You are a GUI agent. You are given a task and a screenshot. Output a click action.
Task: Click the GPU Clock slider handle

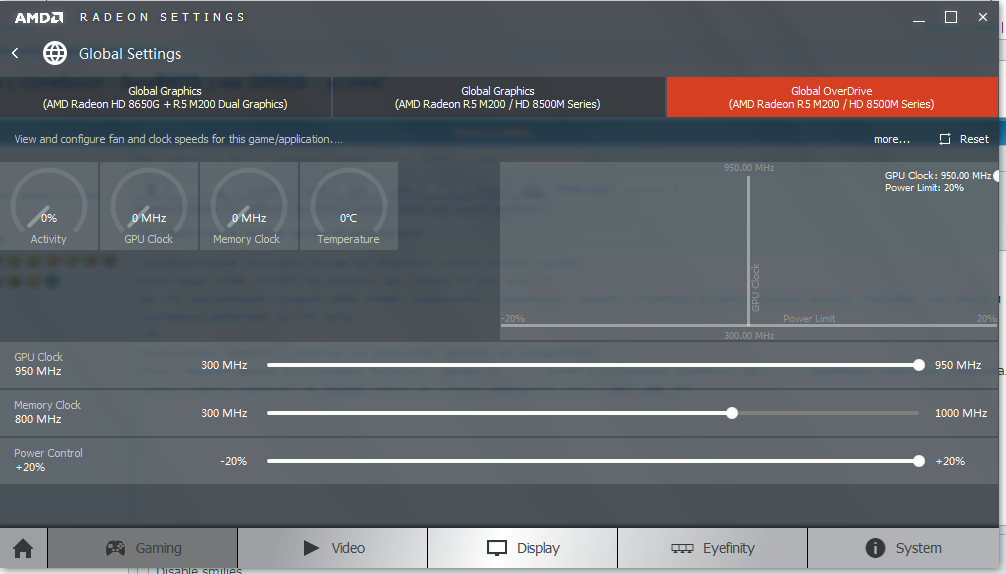919,365
